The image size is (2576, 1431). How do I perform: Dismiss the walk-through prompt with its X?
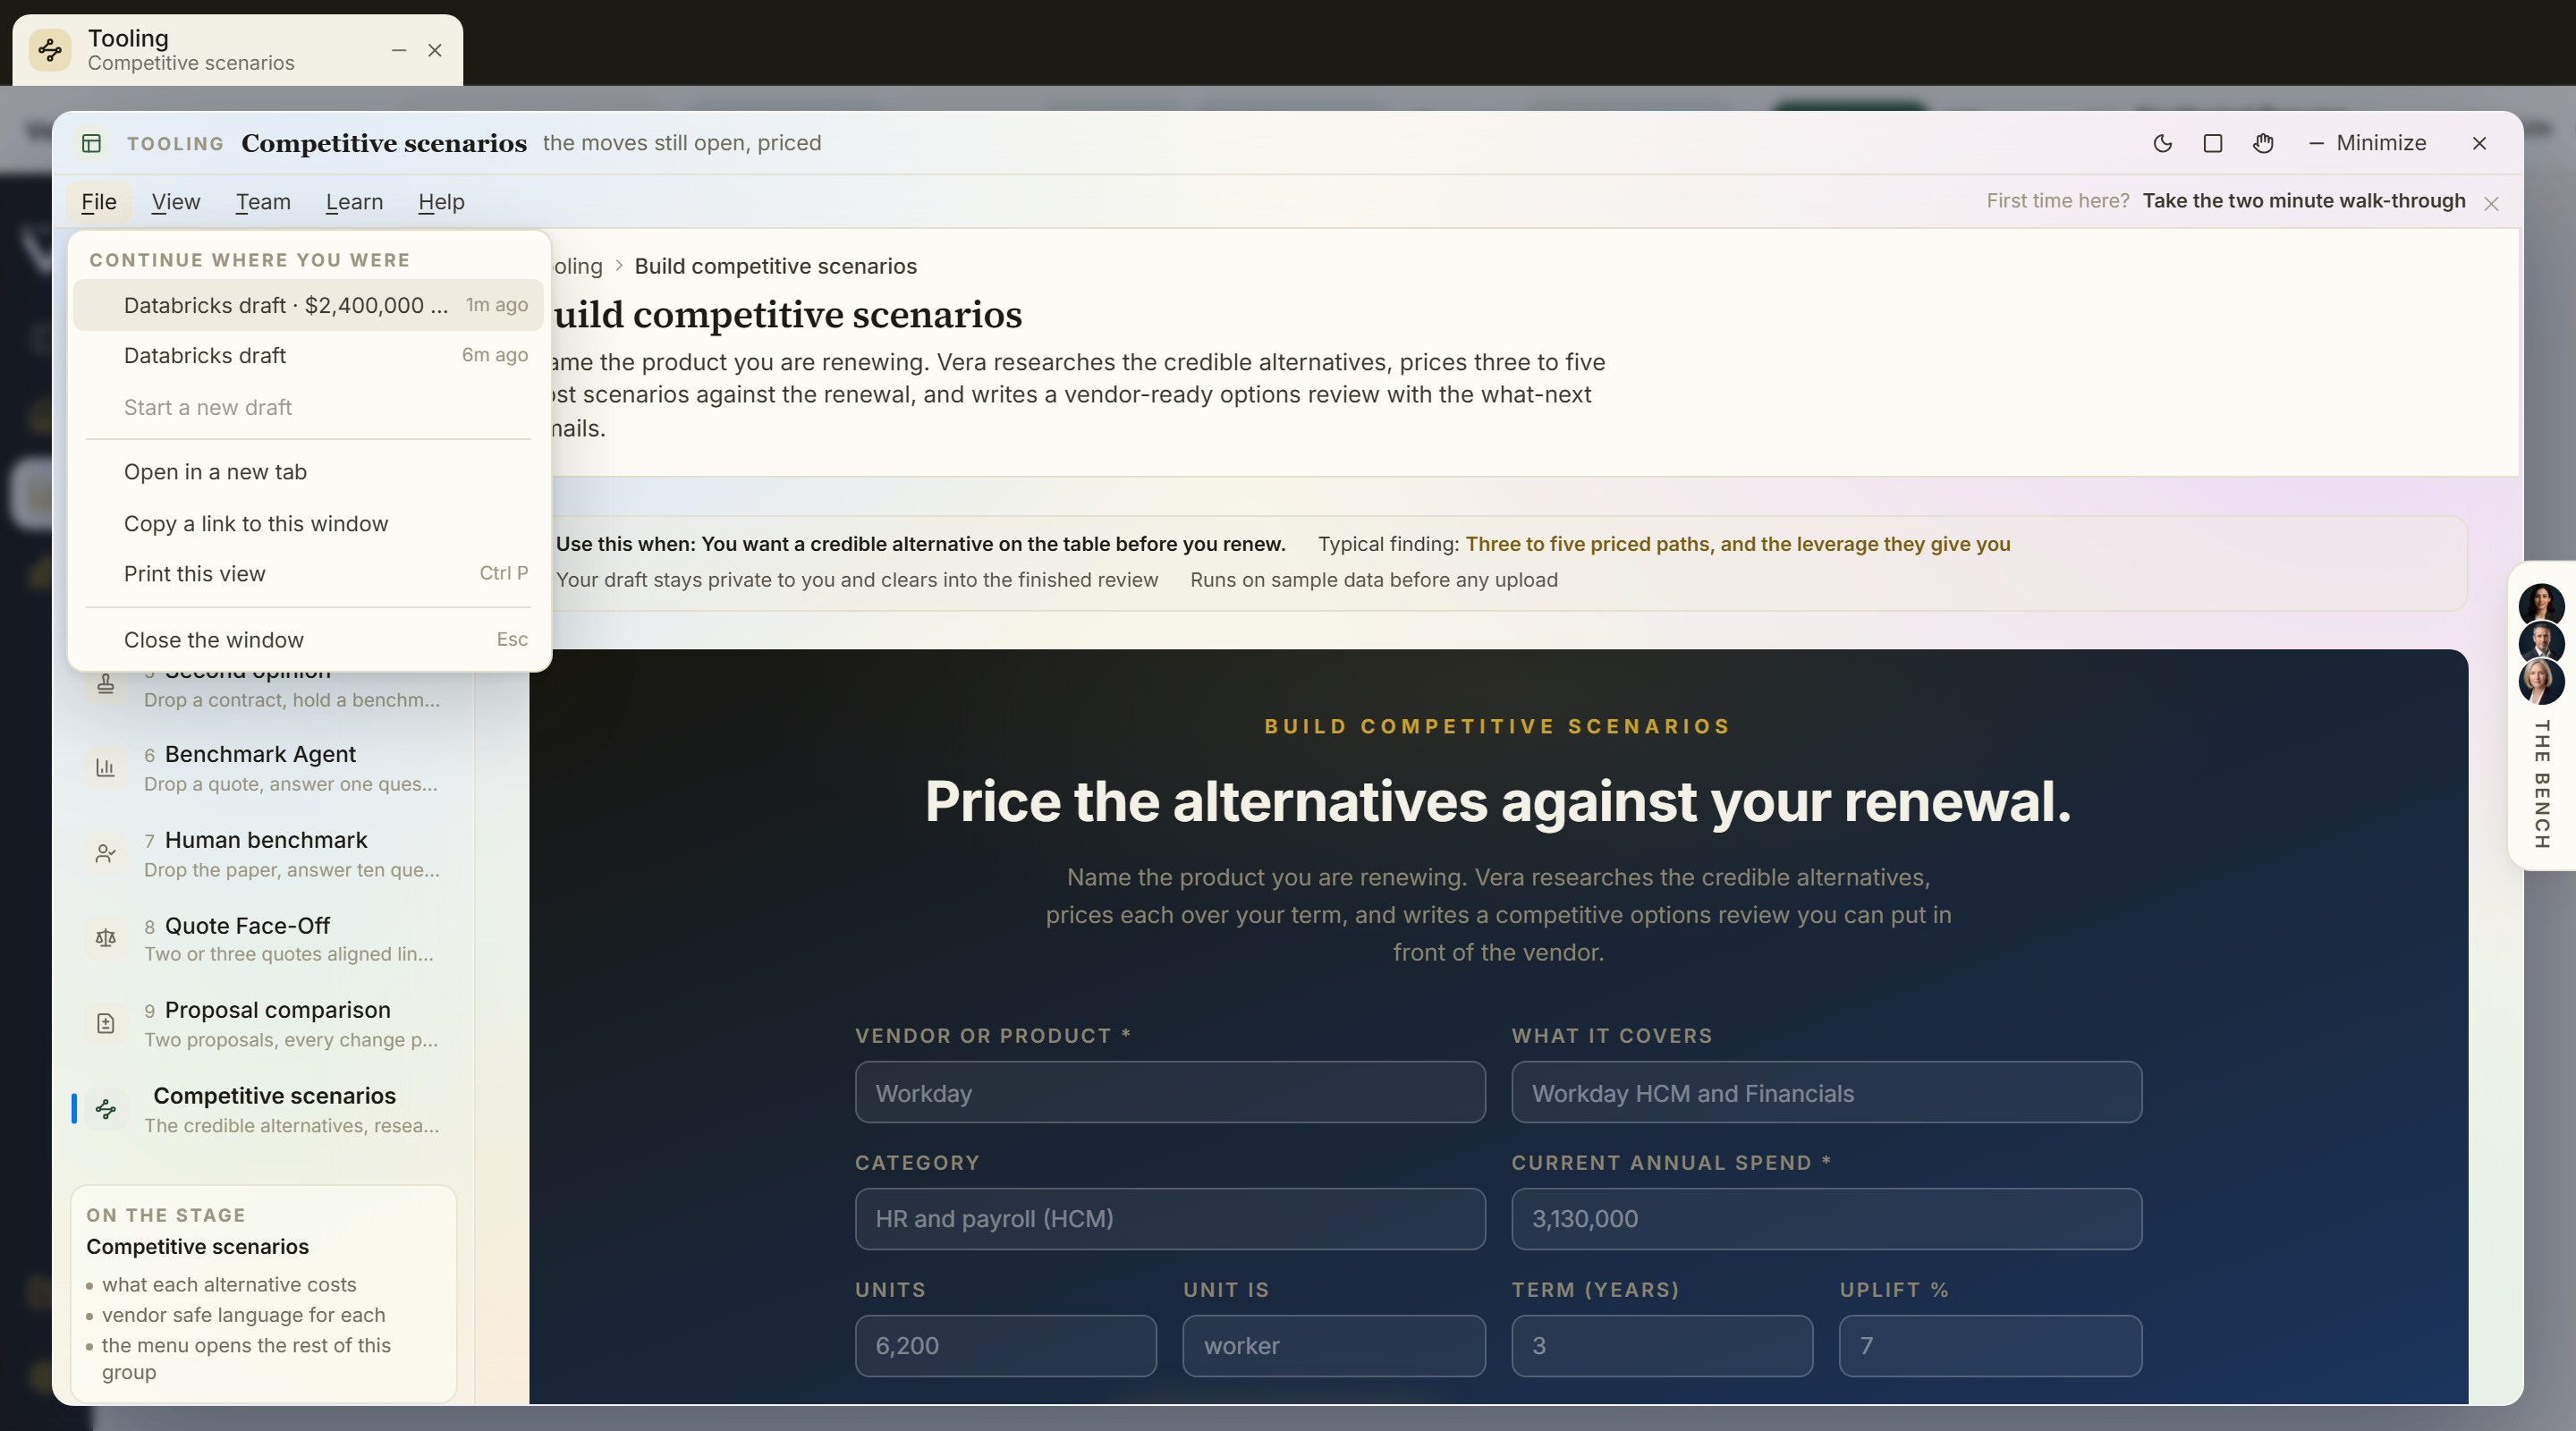click(x=2491, y=203)
